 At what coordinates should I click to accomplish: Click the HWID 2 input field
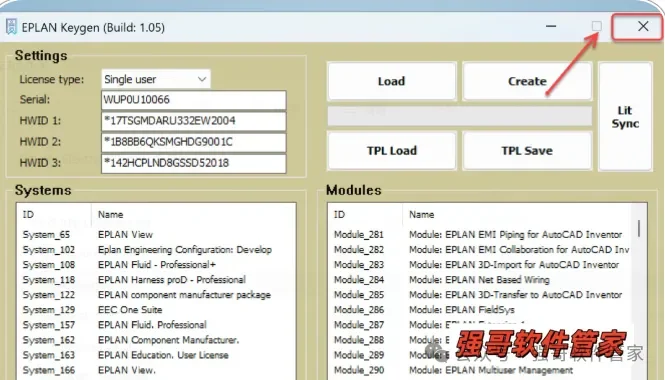click(x=194, y=142)
